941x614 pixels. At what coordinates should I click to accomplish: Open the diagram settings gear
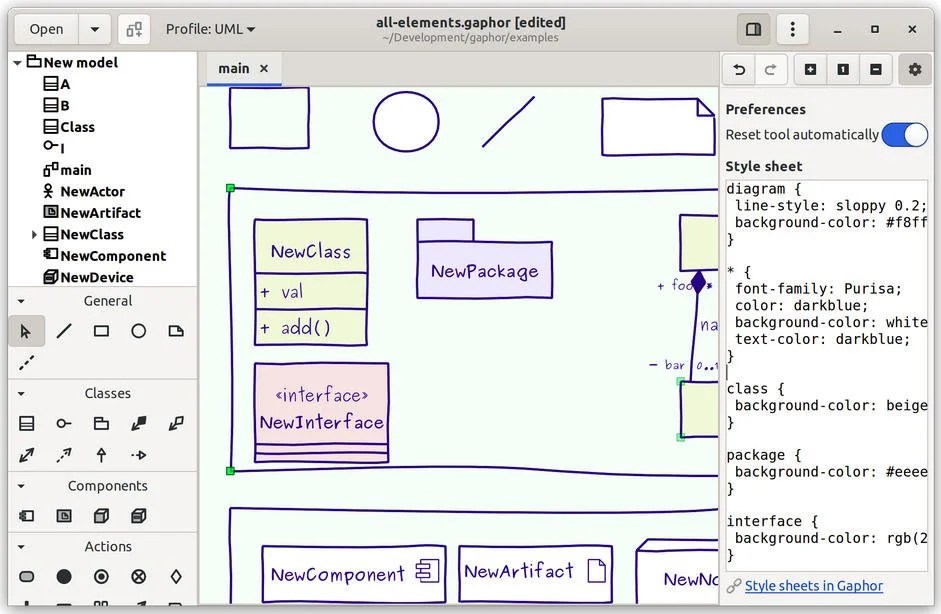coord(912,69)
